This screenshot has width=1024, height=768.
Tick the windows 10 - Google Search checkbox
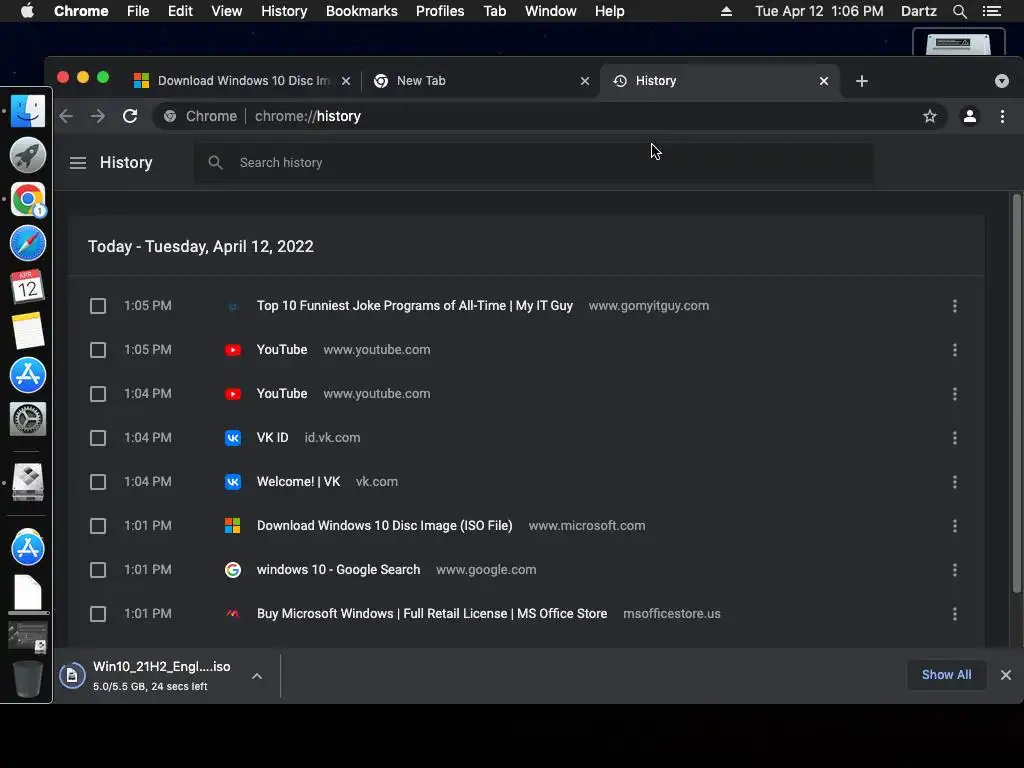[x=98, y=570]
